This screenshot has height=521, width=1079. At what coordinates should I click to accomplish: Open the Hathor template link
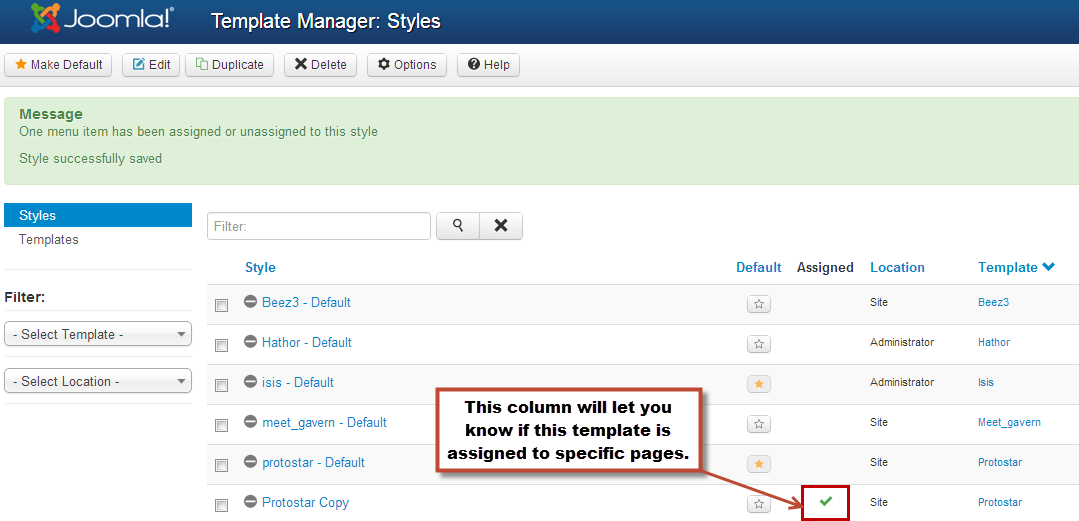point(994,342)
